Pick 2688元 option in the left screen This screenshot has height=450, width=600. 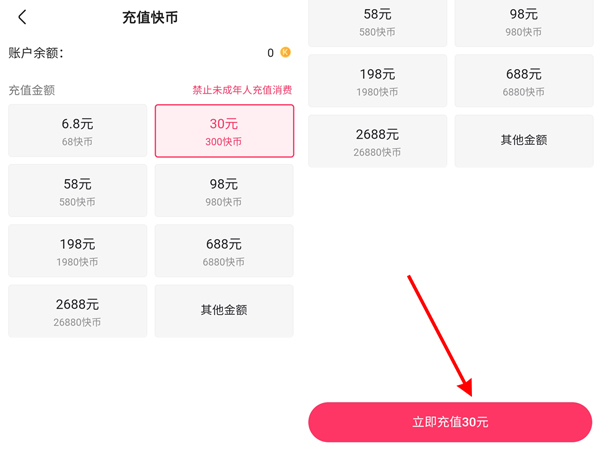point(77,311)
